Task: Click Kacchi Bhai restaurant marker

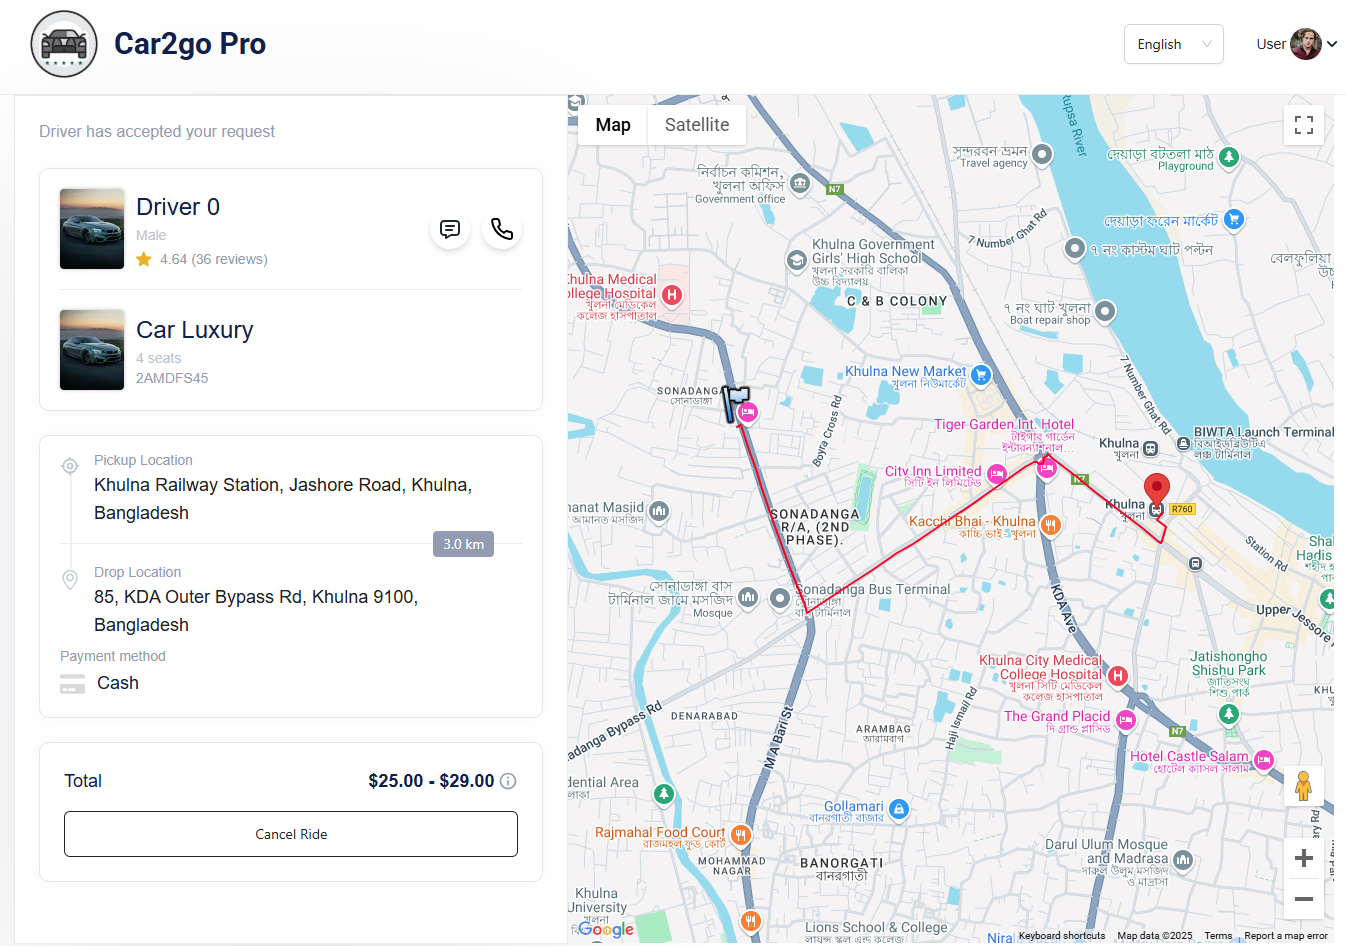Action: [x=1050, y=524]
